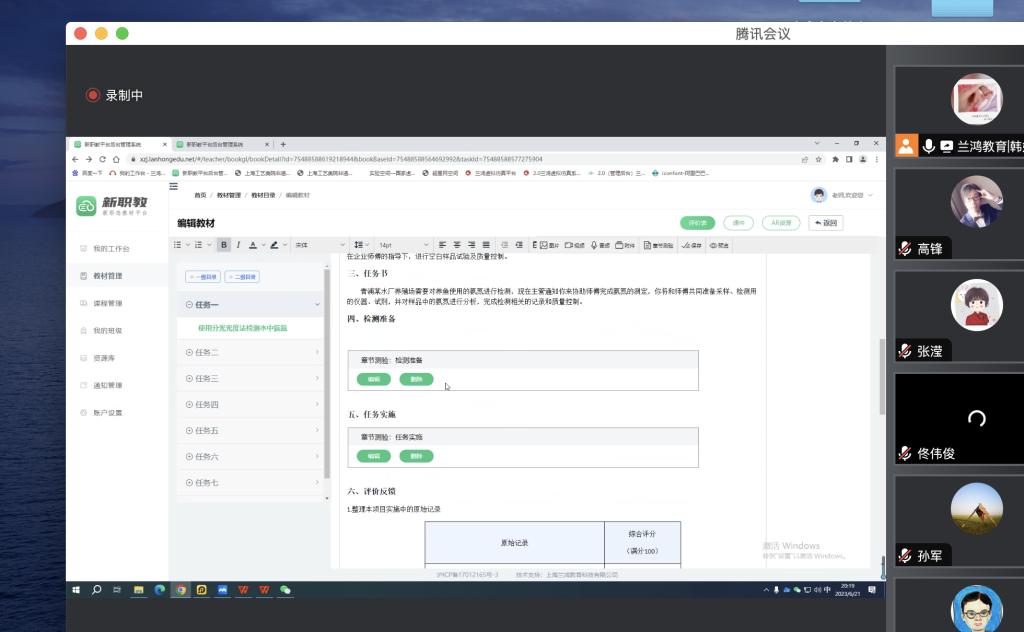Open the line height dropdown
This screenshot has height=632, width=1024.
point(361,245)
